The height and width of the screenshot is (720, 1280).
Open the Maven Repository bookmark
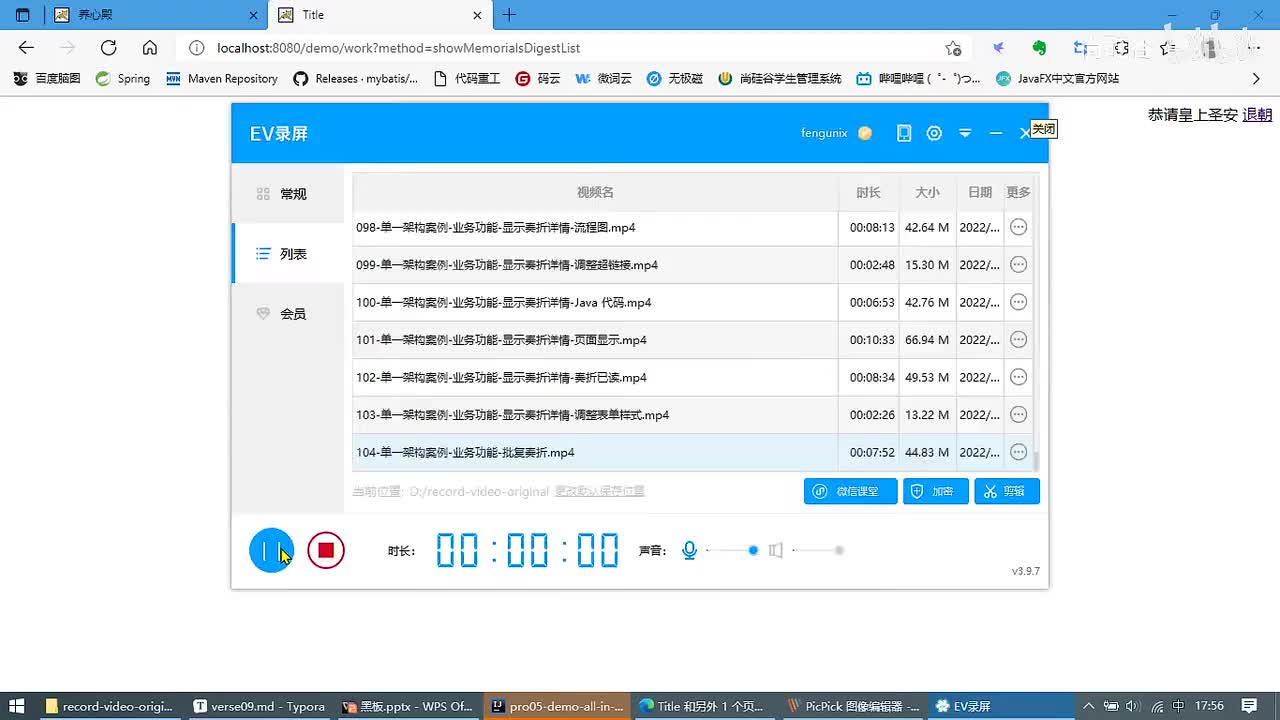point(222,78)
